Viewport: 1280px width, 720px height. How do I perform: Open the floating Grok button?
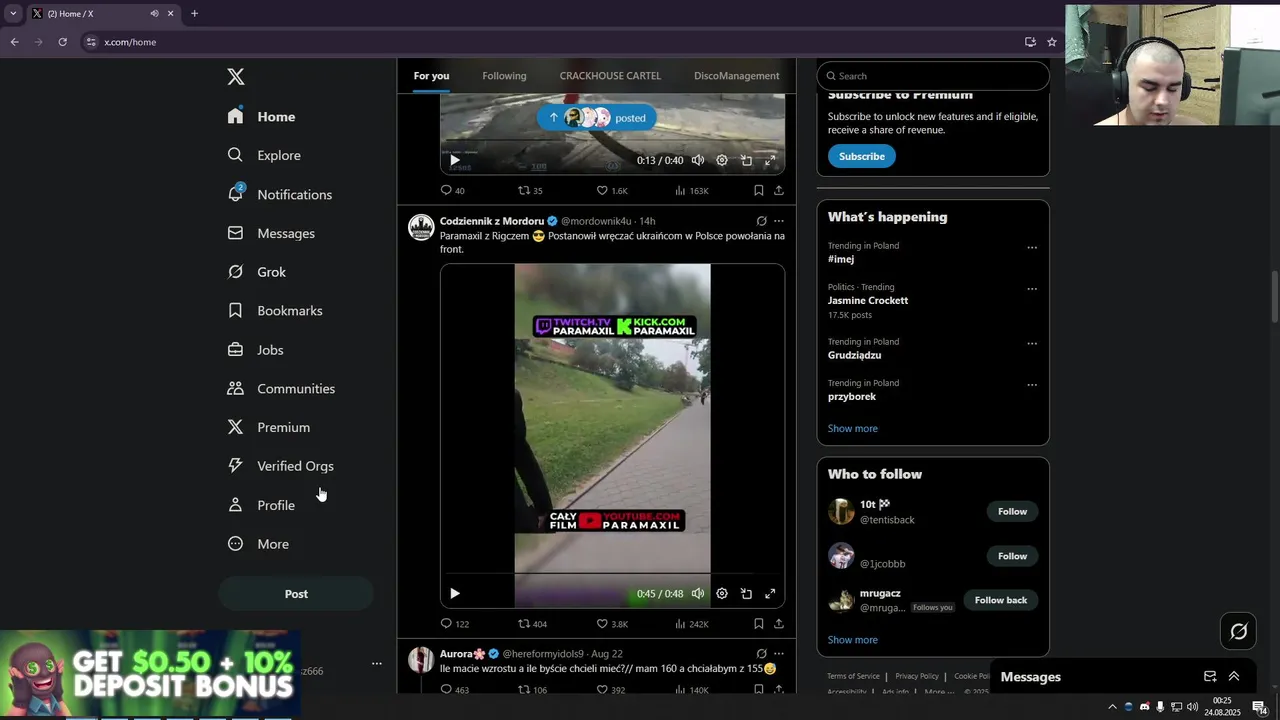[1239, 631]
